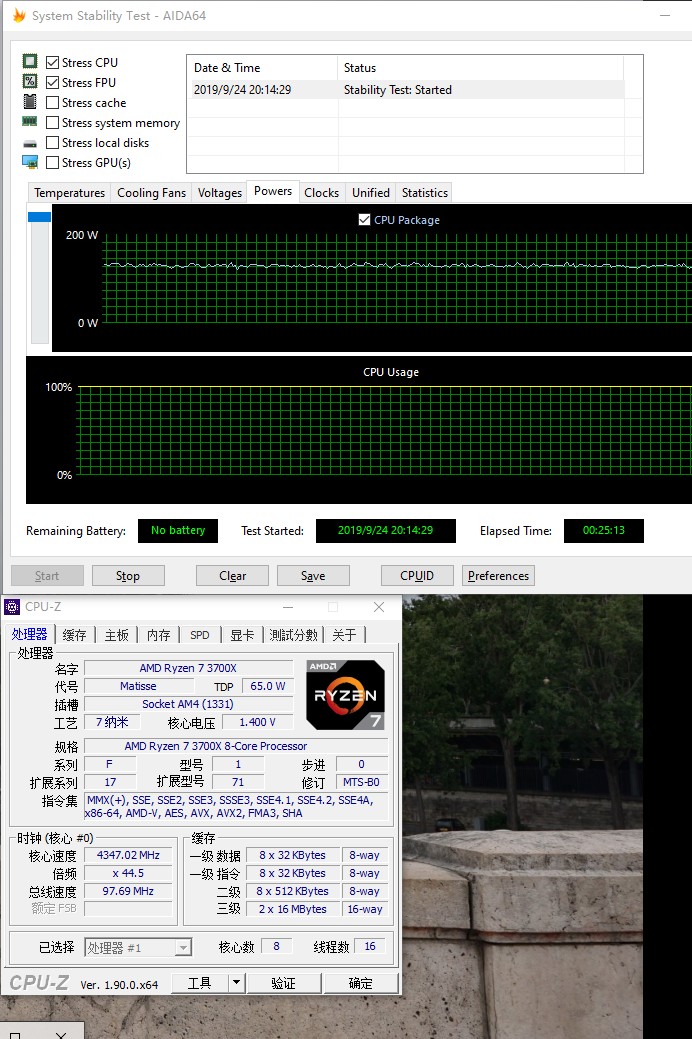Enable Stress system memory checkbox
The height and width of the screenshot is (1039, 692).
pyautogui.click(x=52, y=123)
